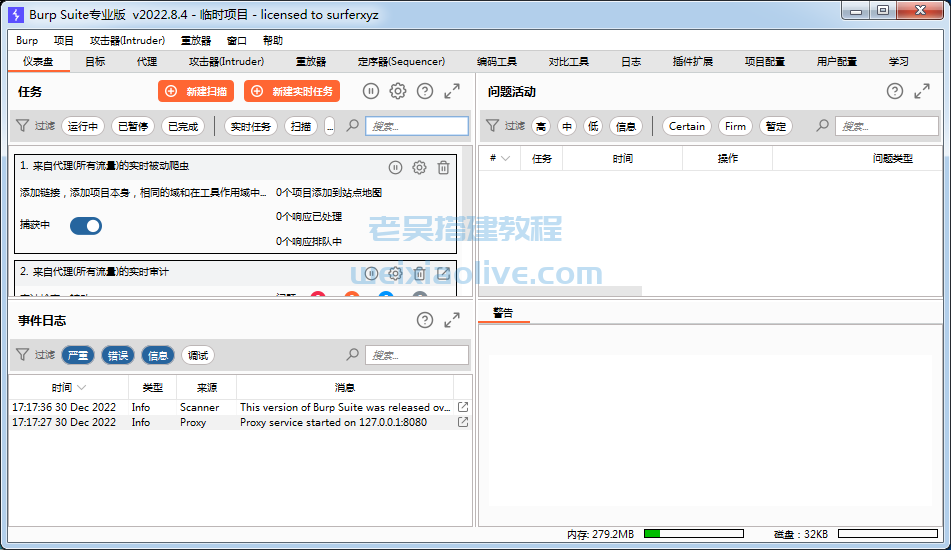
Task: Click the 内存 memory usage bar
Action: [694, 534]
